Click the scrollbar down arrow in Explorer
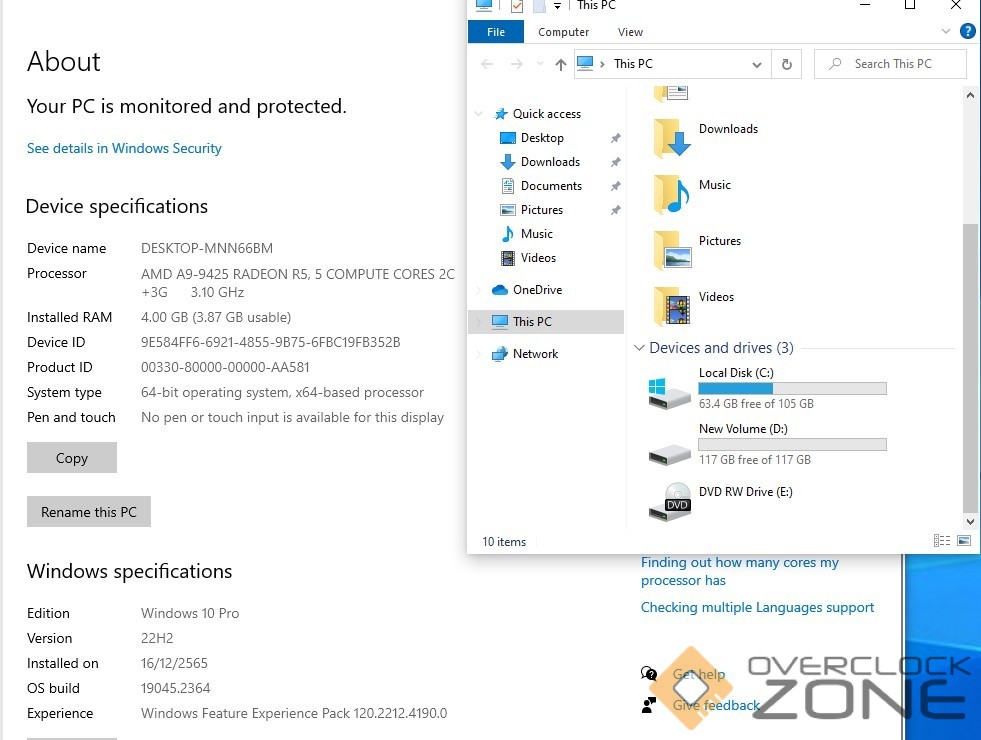The height and width of the screenshot is (740, 981). tap(970, 522)
